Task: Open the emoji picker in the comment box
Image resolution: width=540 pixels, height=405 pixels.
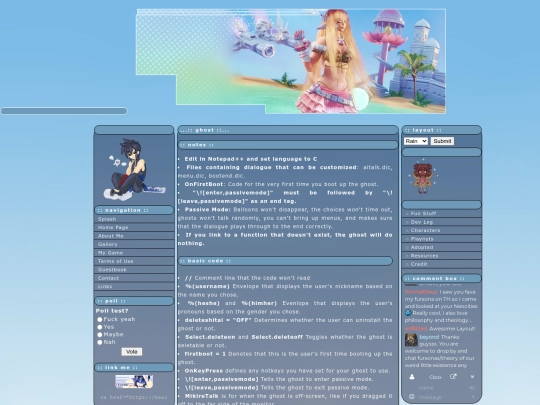Action: [x=412, y=397]
